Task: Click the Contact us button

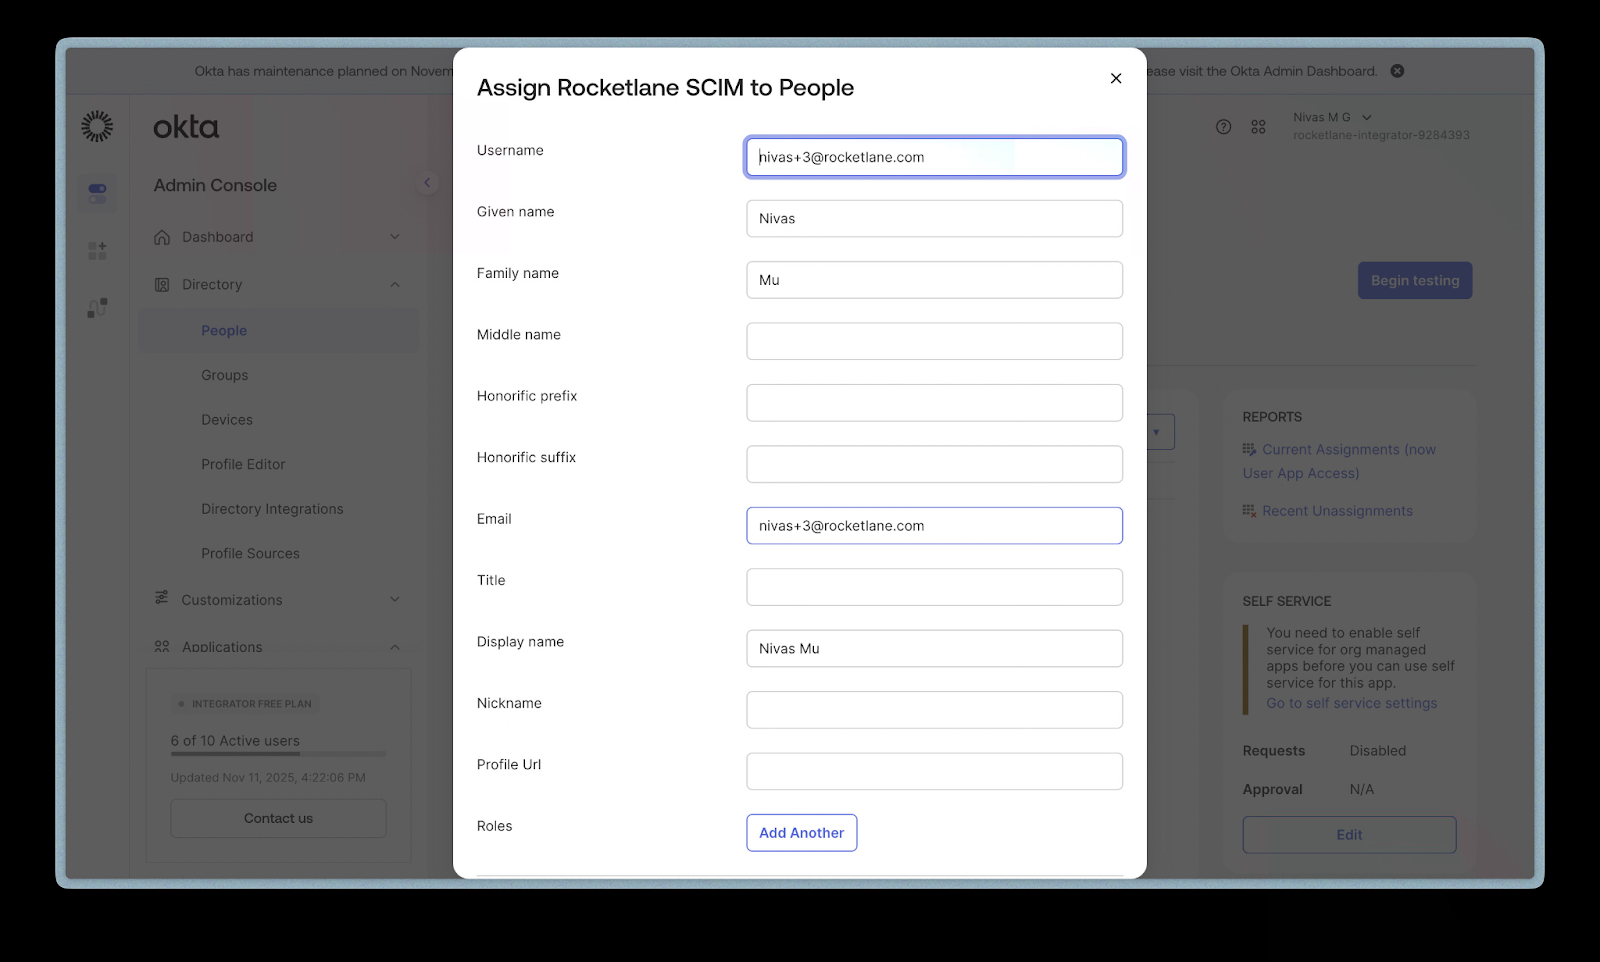Action: pos(278,819)
